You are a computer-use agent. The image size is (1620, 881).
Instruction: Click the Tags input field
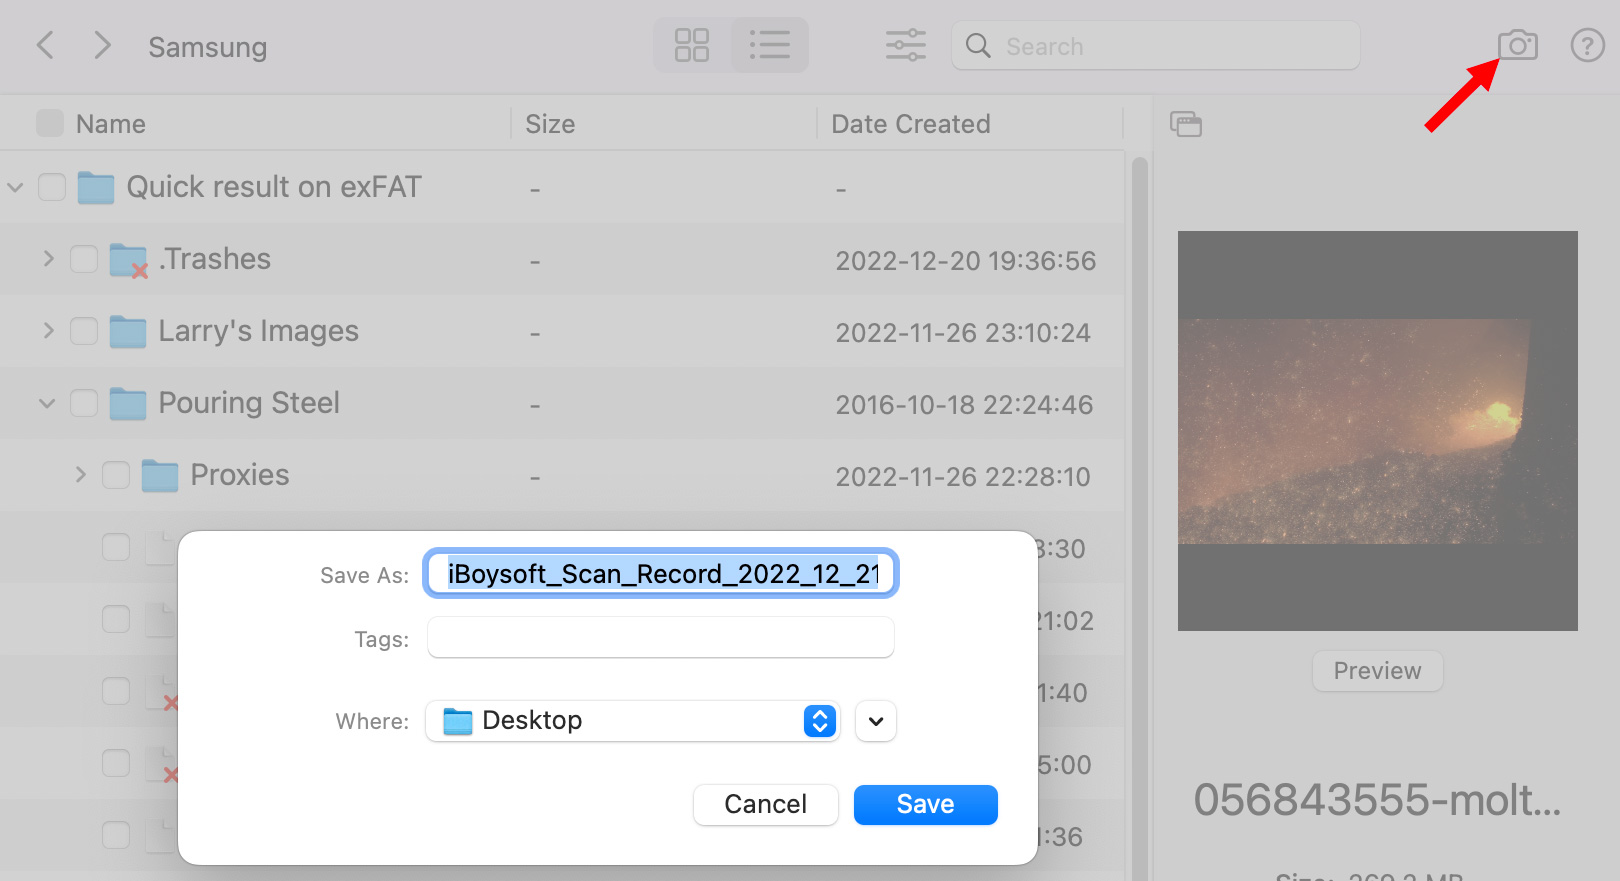(660, 638)
